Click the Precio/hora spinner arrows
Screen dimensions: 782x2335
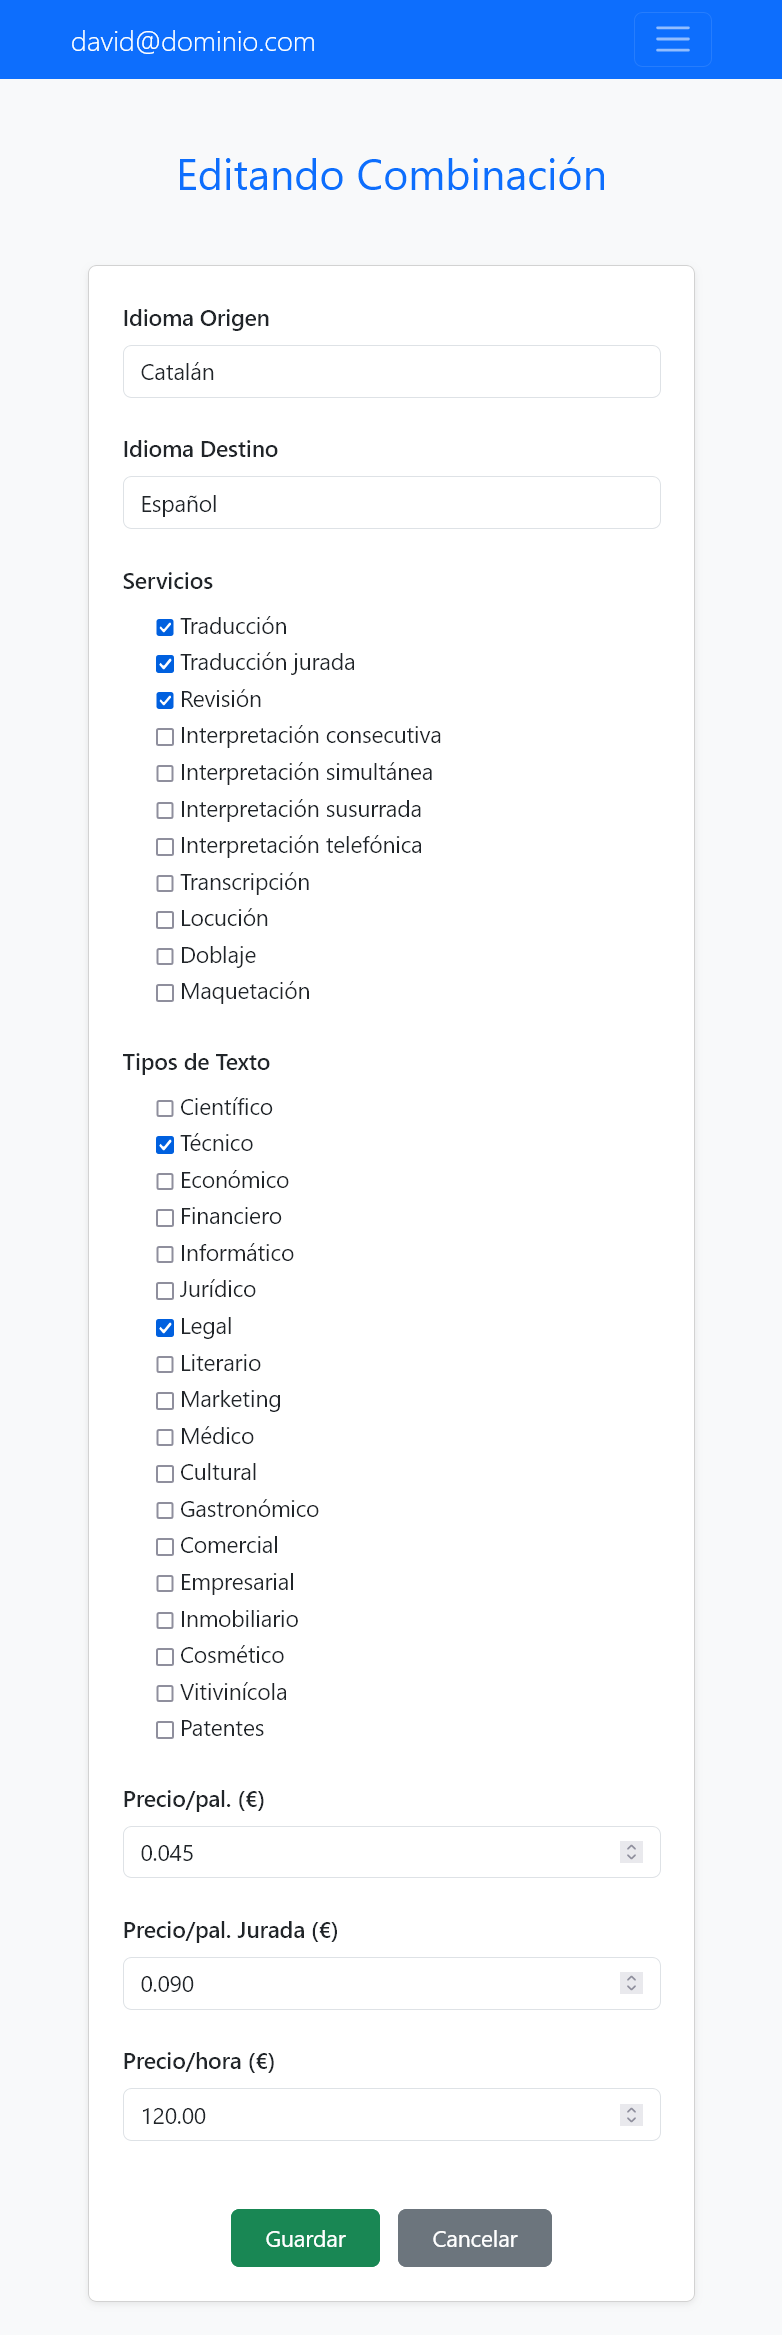tap(631, 2115)
